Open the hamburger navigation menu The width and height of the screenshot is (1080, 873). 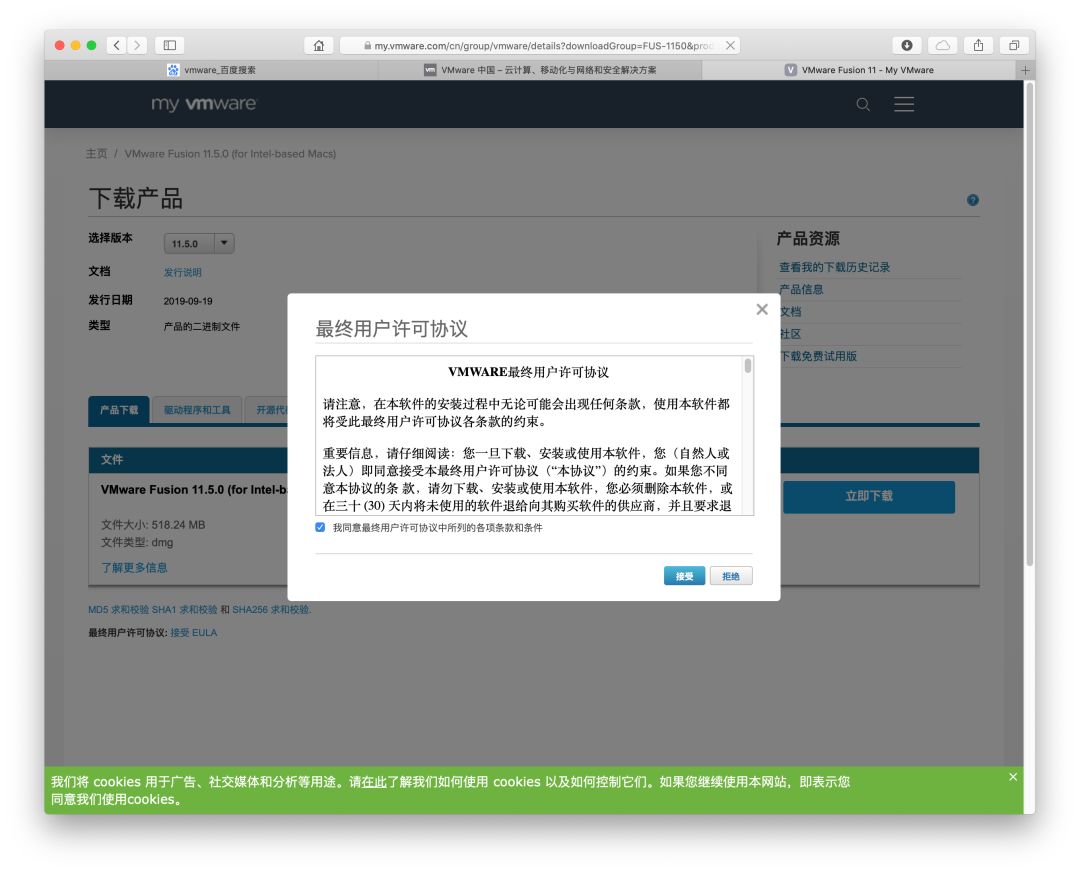tap(904, 104)
